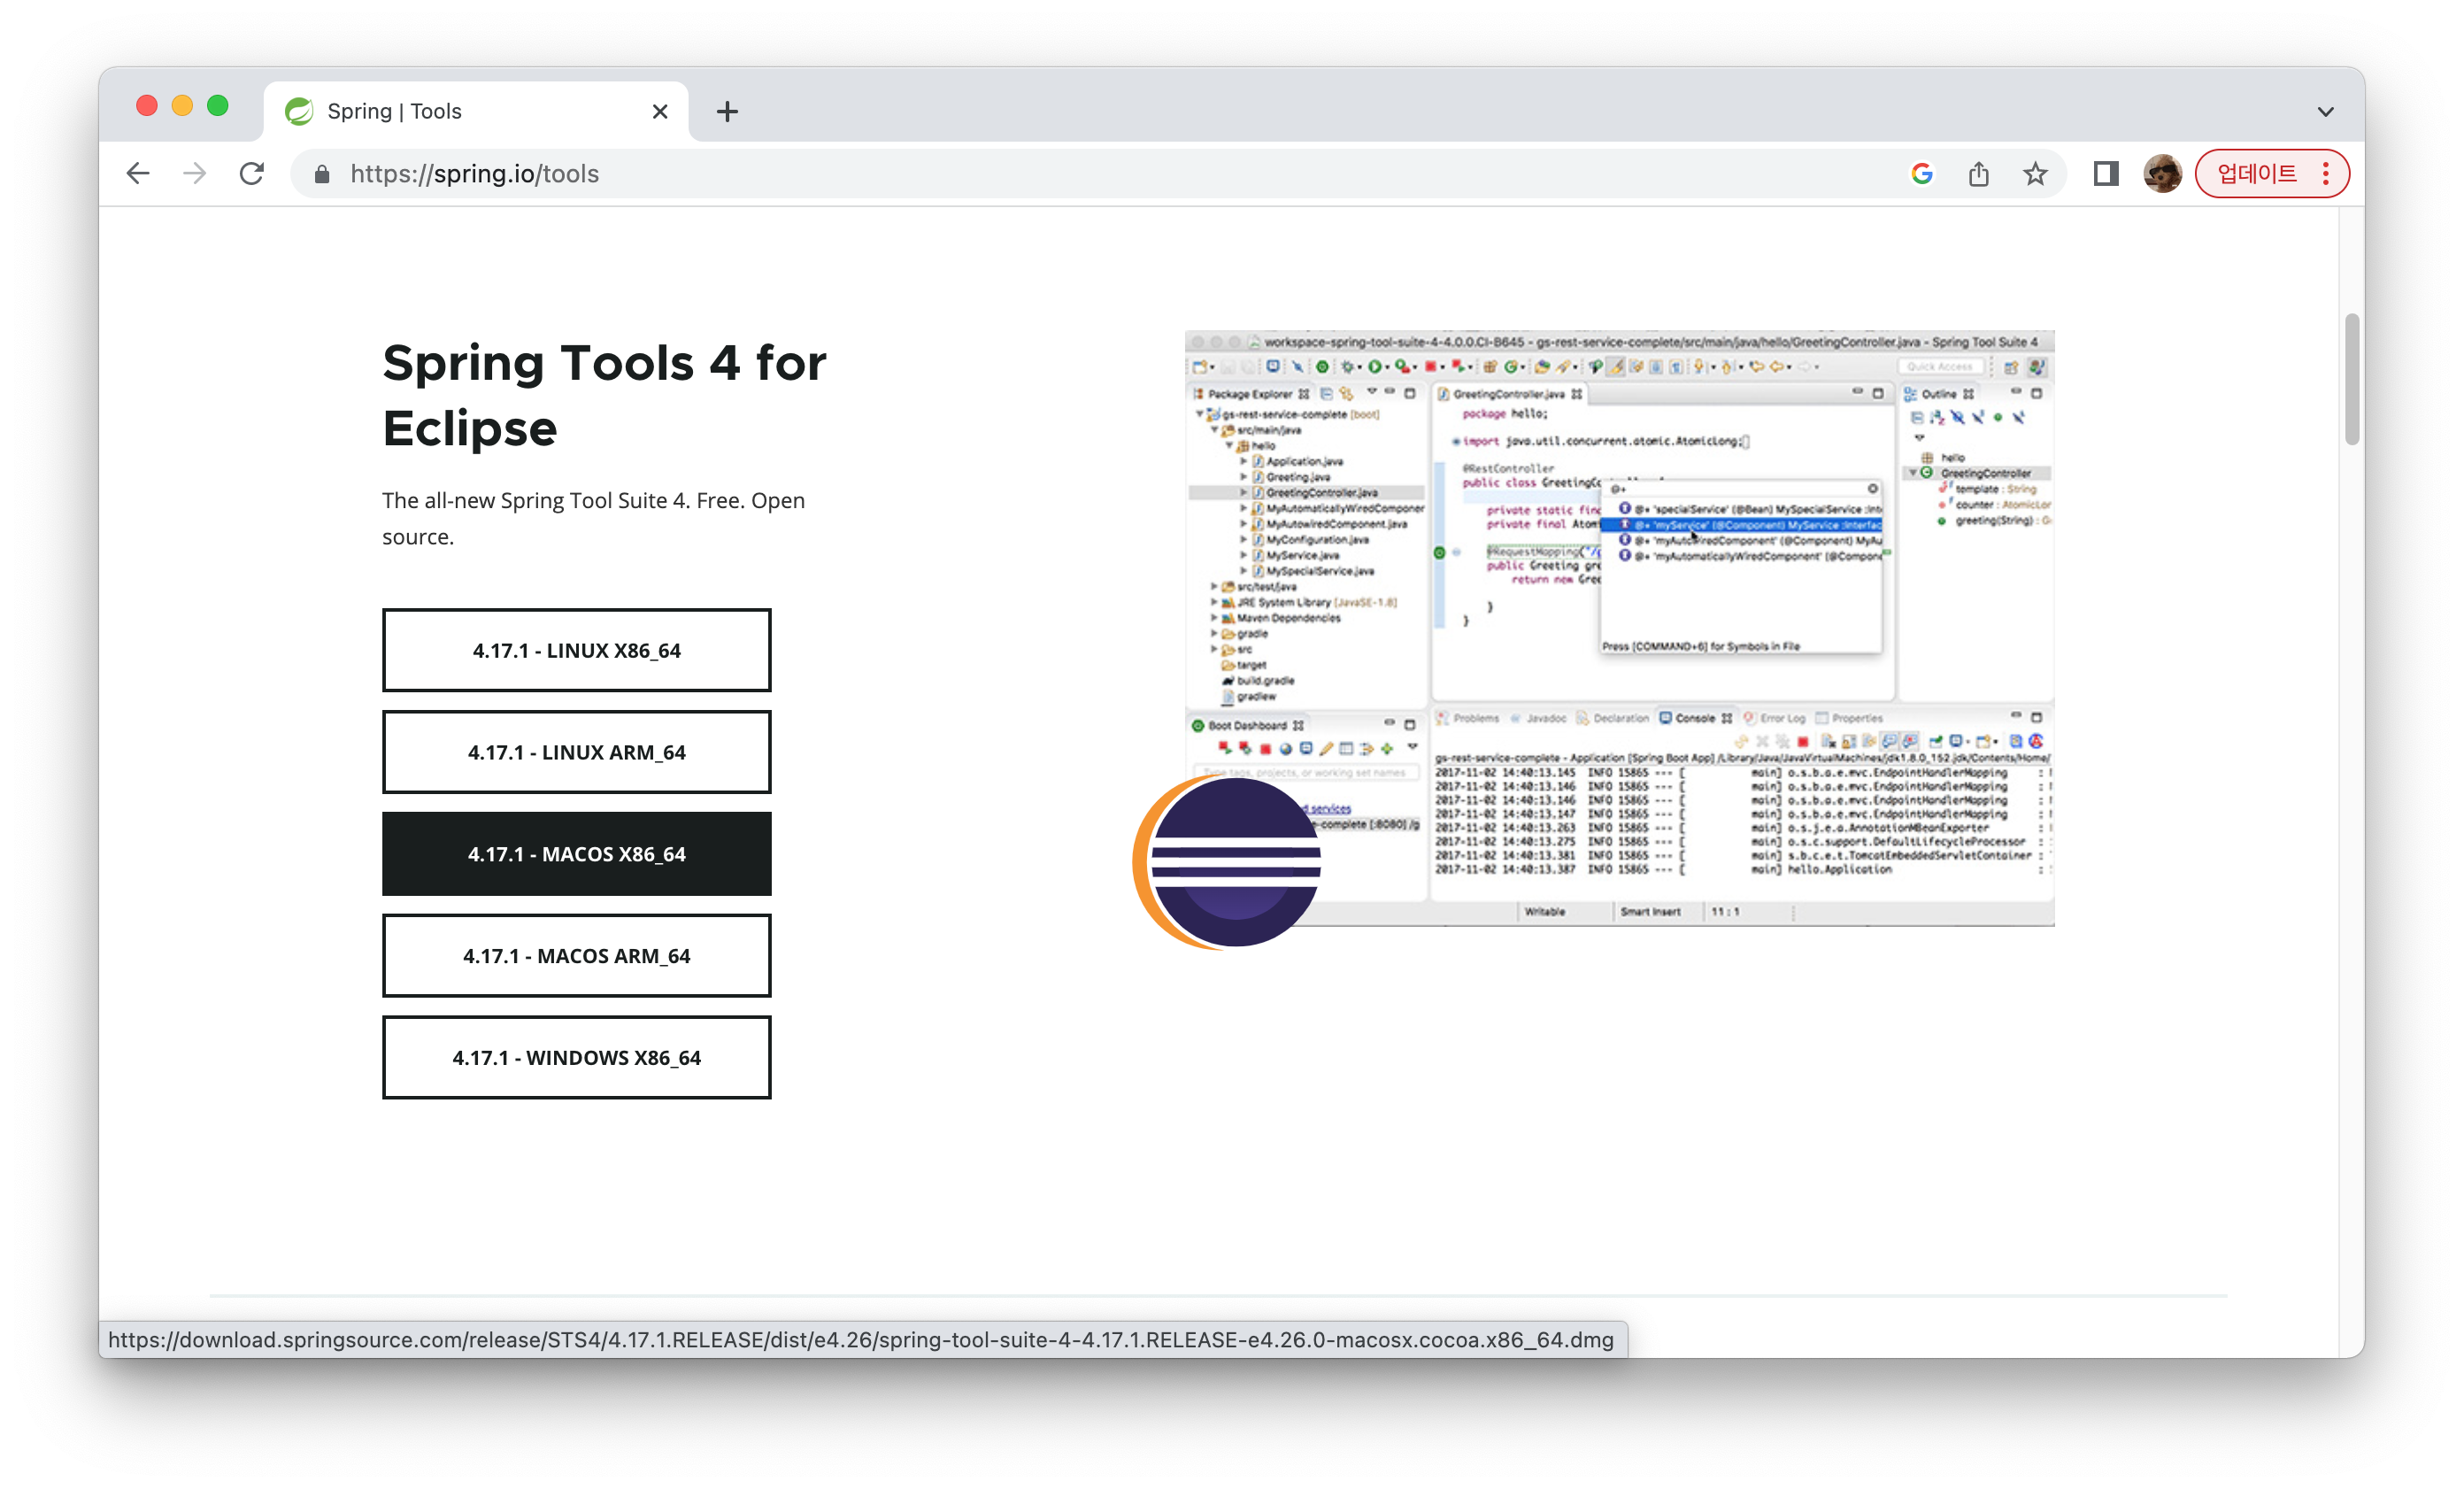Click the browser back arrow
Screen dimensions: 2464x1489
[138, 174]
